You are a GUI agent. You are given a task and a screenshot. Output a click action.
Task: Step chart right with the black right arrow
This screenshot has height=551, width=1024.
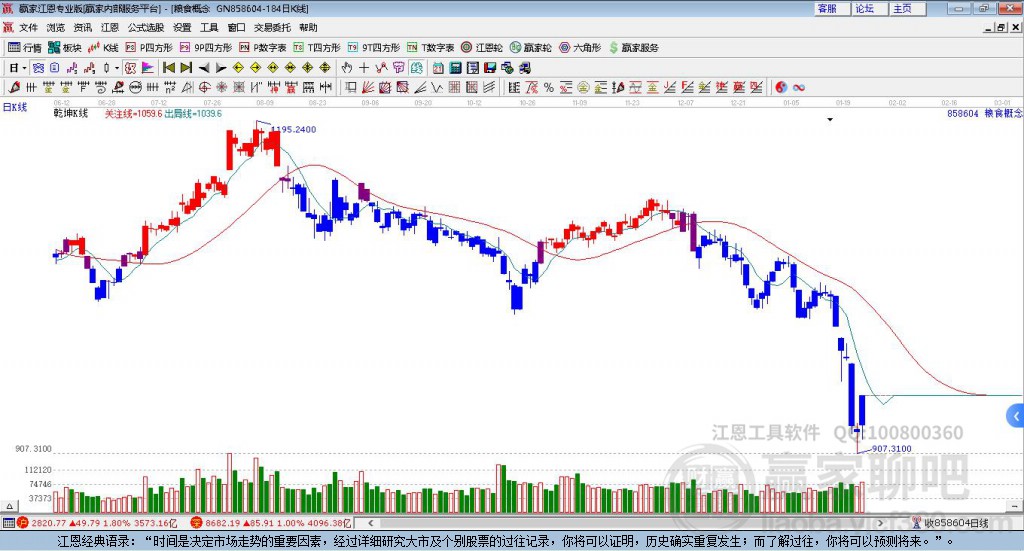point(221,68)
